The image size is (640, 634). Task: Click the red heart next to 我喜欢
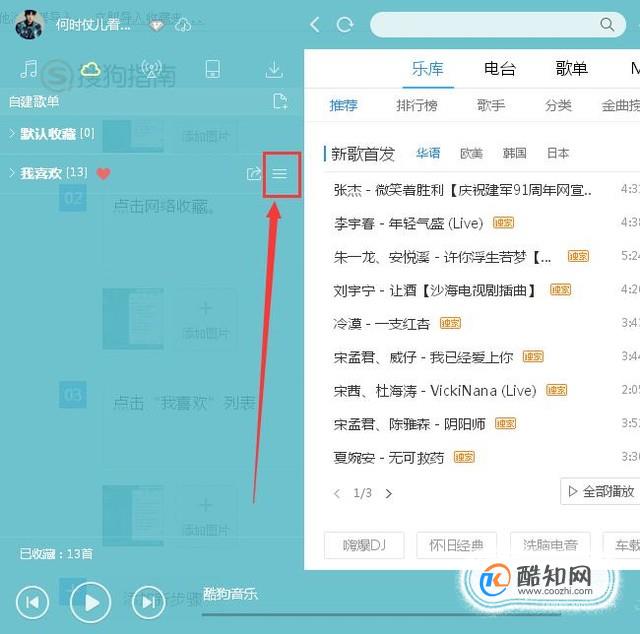pyautogui.click(x=104, y=174)
